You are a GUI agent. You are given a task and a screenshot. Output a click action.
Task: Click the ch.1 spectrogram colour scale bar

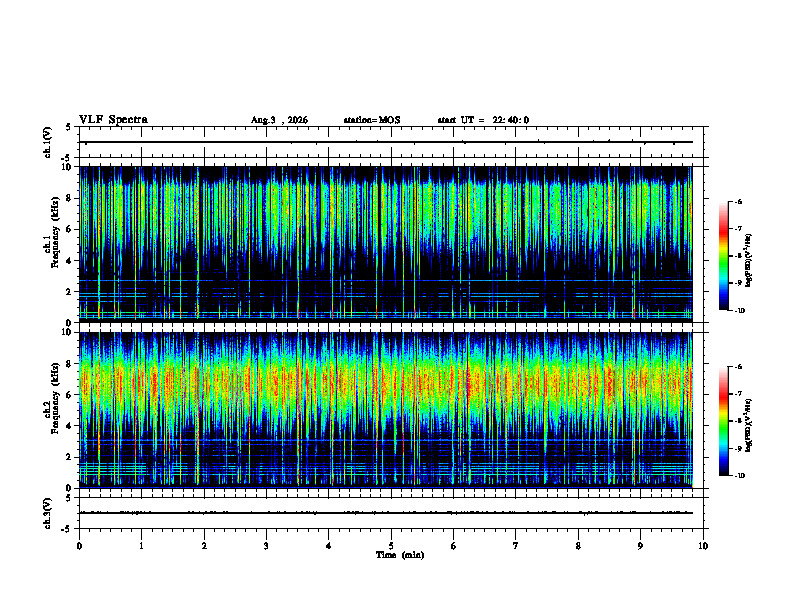pos(724,256)
